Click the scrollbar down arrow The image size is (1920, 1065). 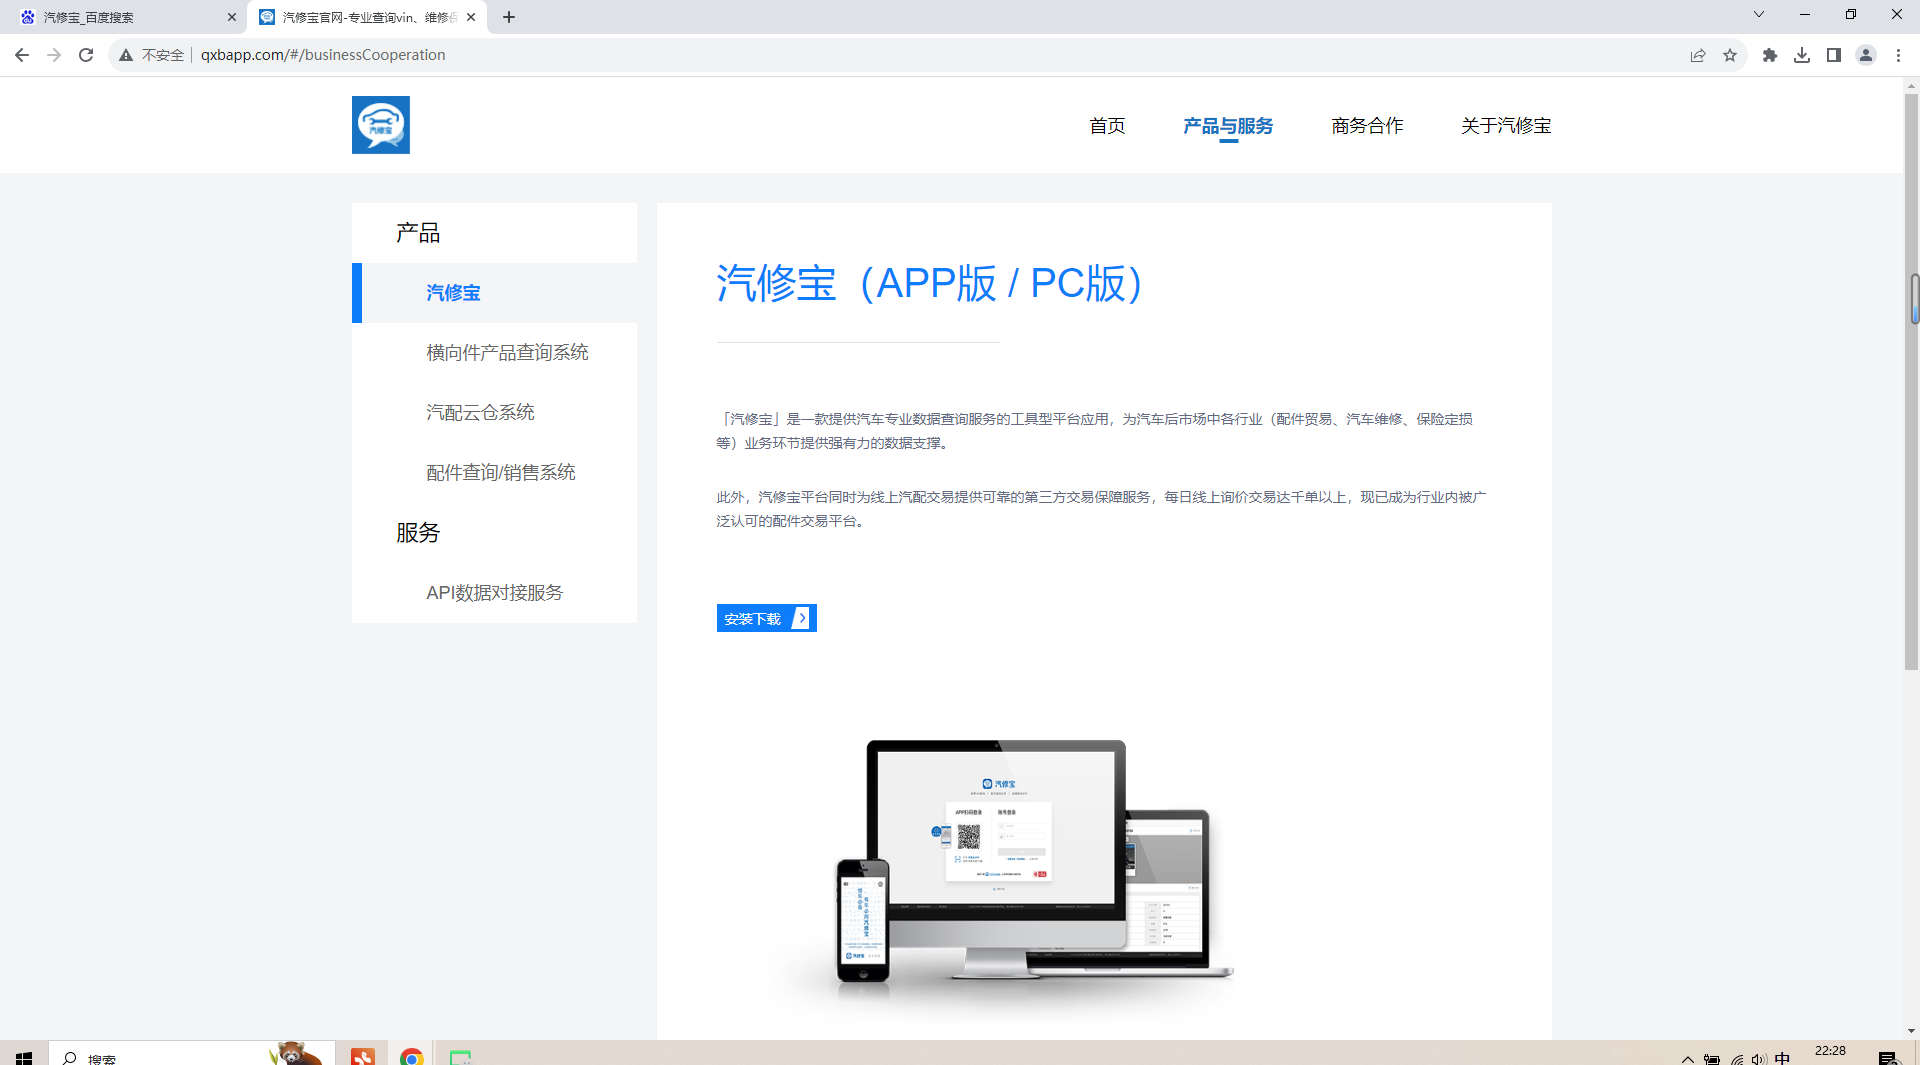(1911, 1031)
